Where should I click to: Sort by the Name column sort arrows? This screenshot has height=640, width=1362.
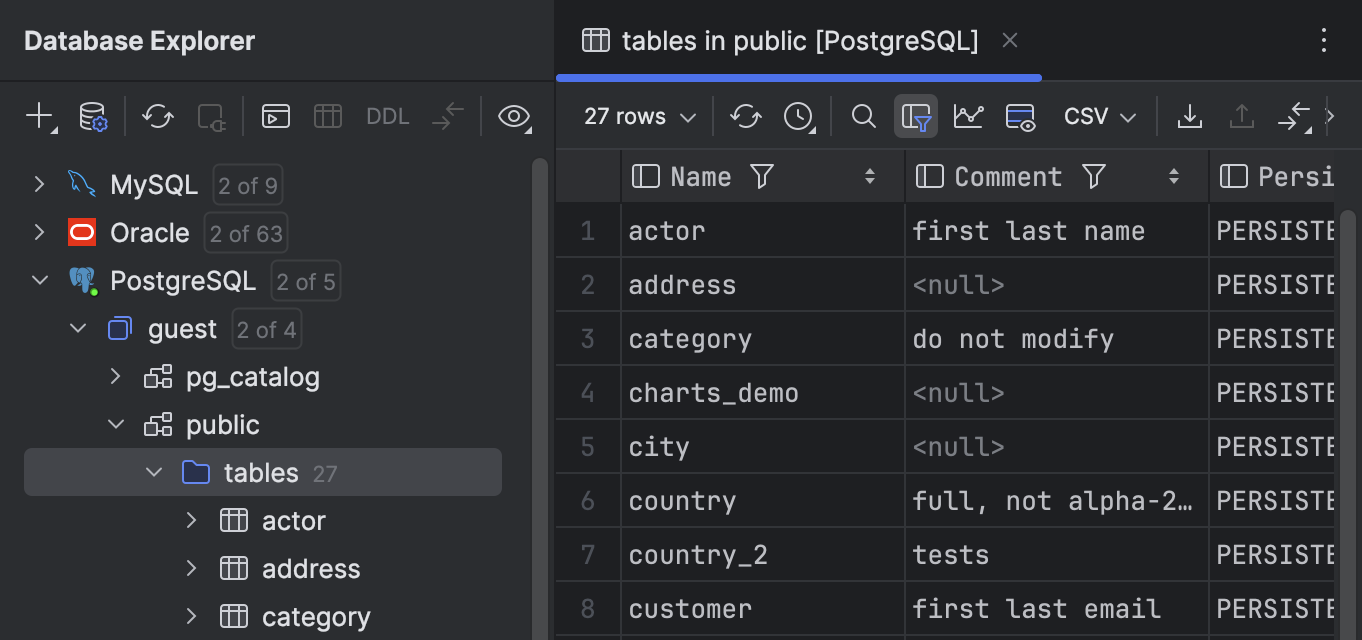(870, 177)
